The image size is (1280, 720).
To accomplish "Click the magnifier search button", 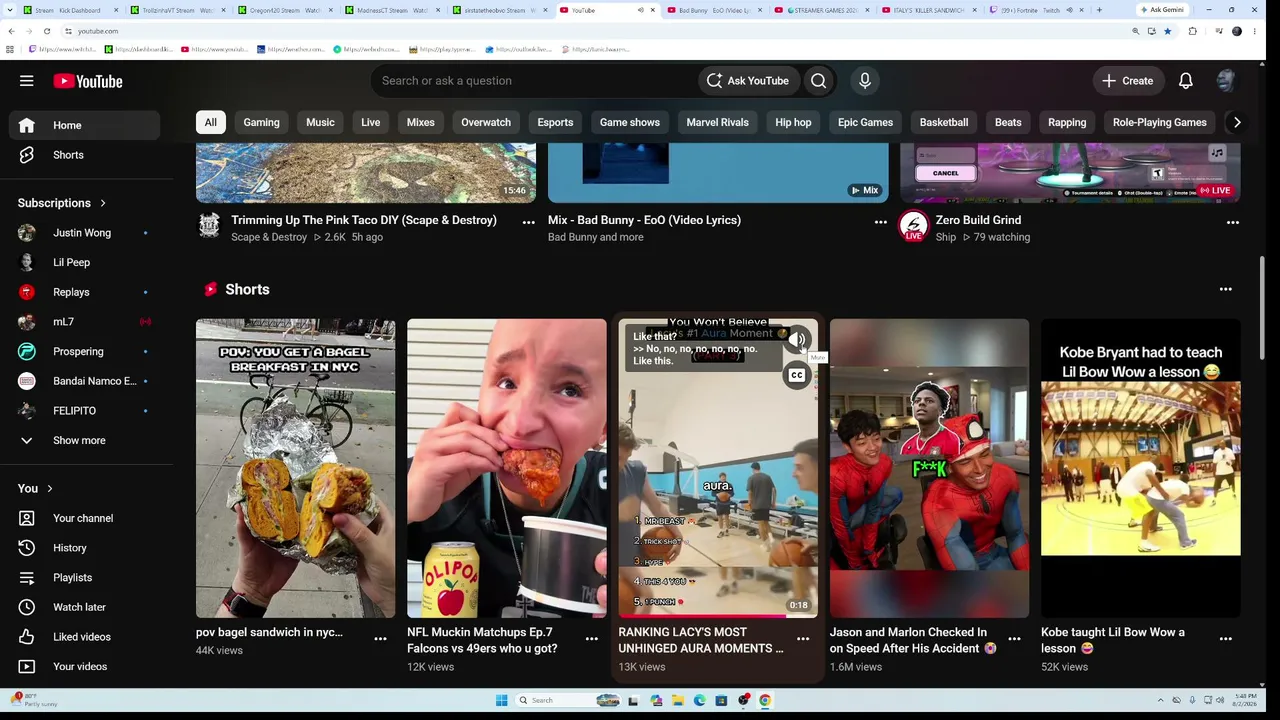I will click(819, 81).
